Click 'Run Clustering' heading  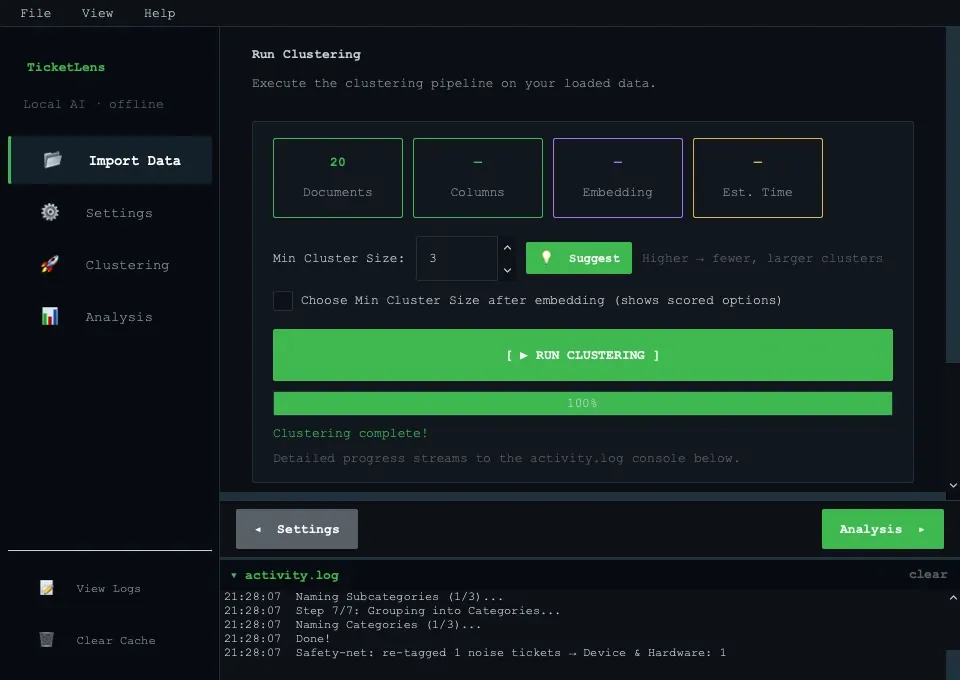click(x=306, y=54)
